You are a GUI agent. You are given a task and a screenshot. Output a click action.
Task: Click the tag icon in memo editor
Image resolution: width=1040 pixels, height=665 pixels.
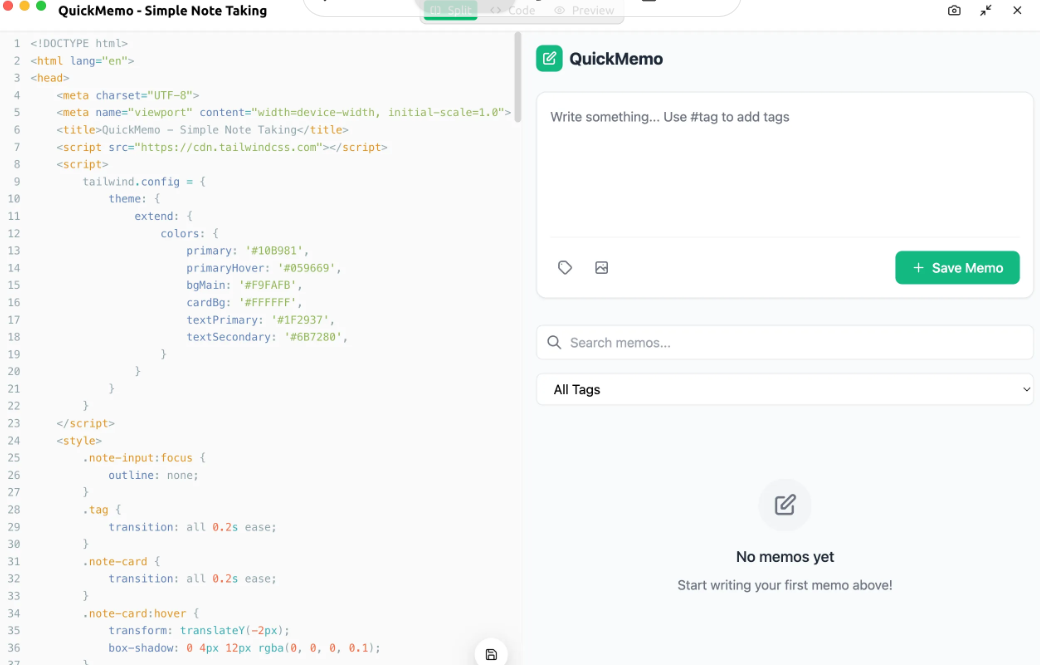[565, 268]
